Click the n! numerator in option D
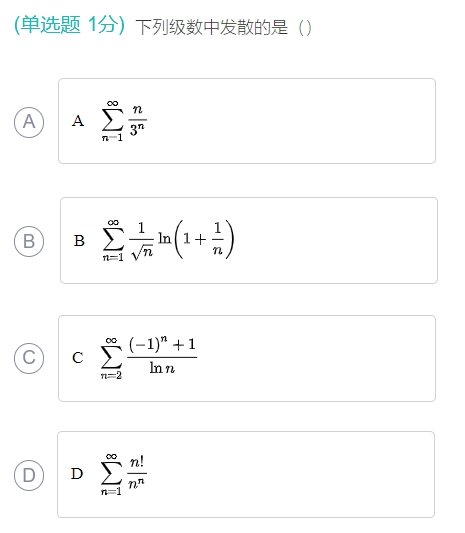Image resolution: width=465 pixels, height=533 pixels. pos(137,462)
